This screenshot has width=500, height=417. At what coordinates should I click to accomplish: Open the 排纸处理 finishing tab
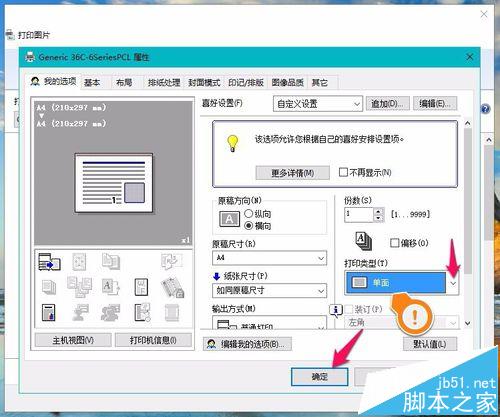pos(164,82)
